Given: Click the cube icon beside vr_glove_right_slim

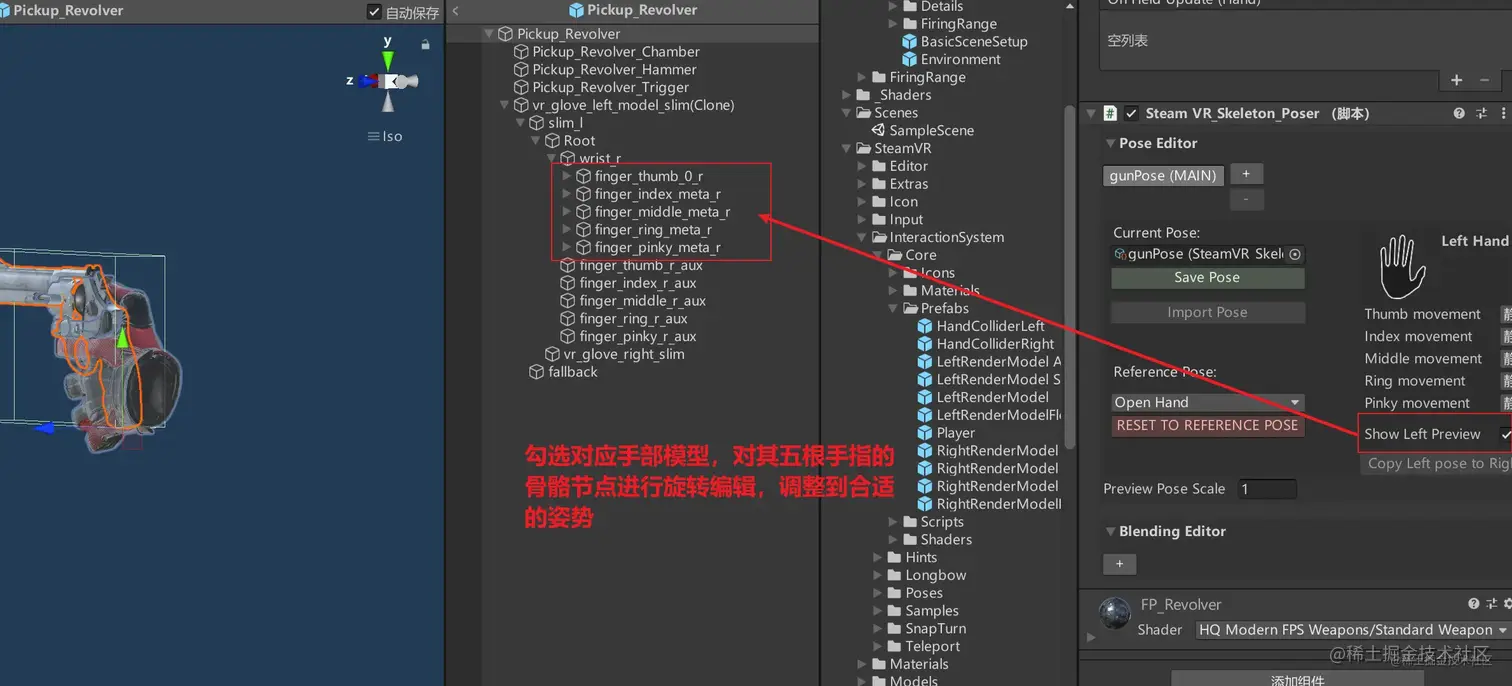Looking at the screenshot, I should (x=552, y=355).
